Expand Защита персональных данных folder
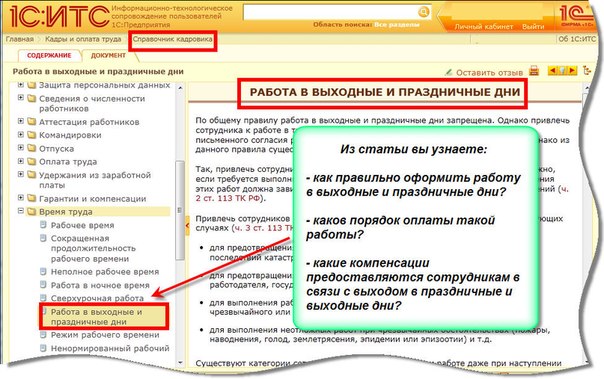This screenshot has height=379, width=604. pos(21,85)
